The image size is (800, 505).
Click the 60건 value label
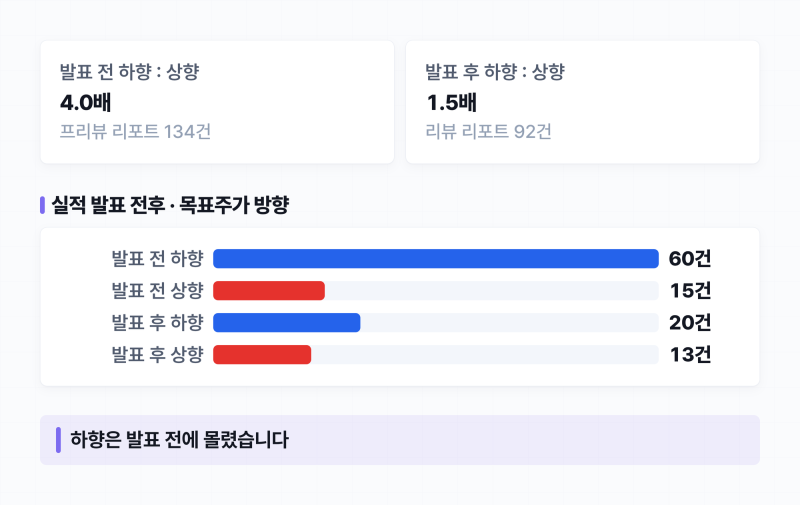click(690, 259)
